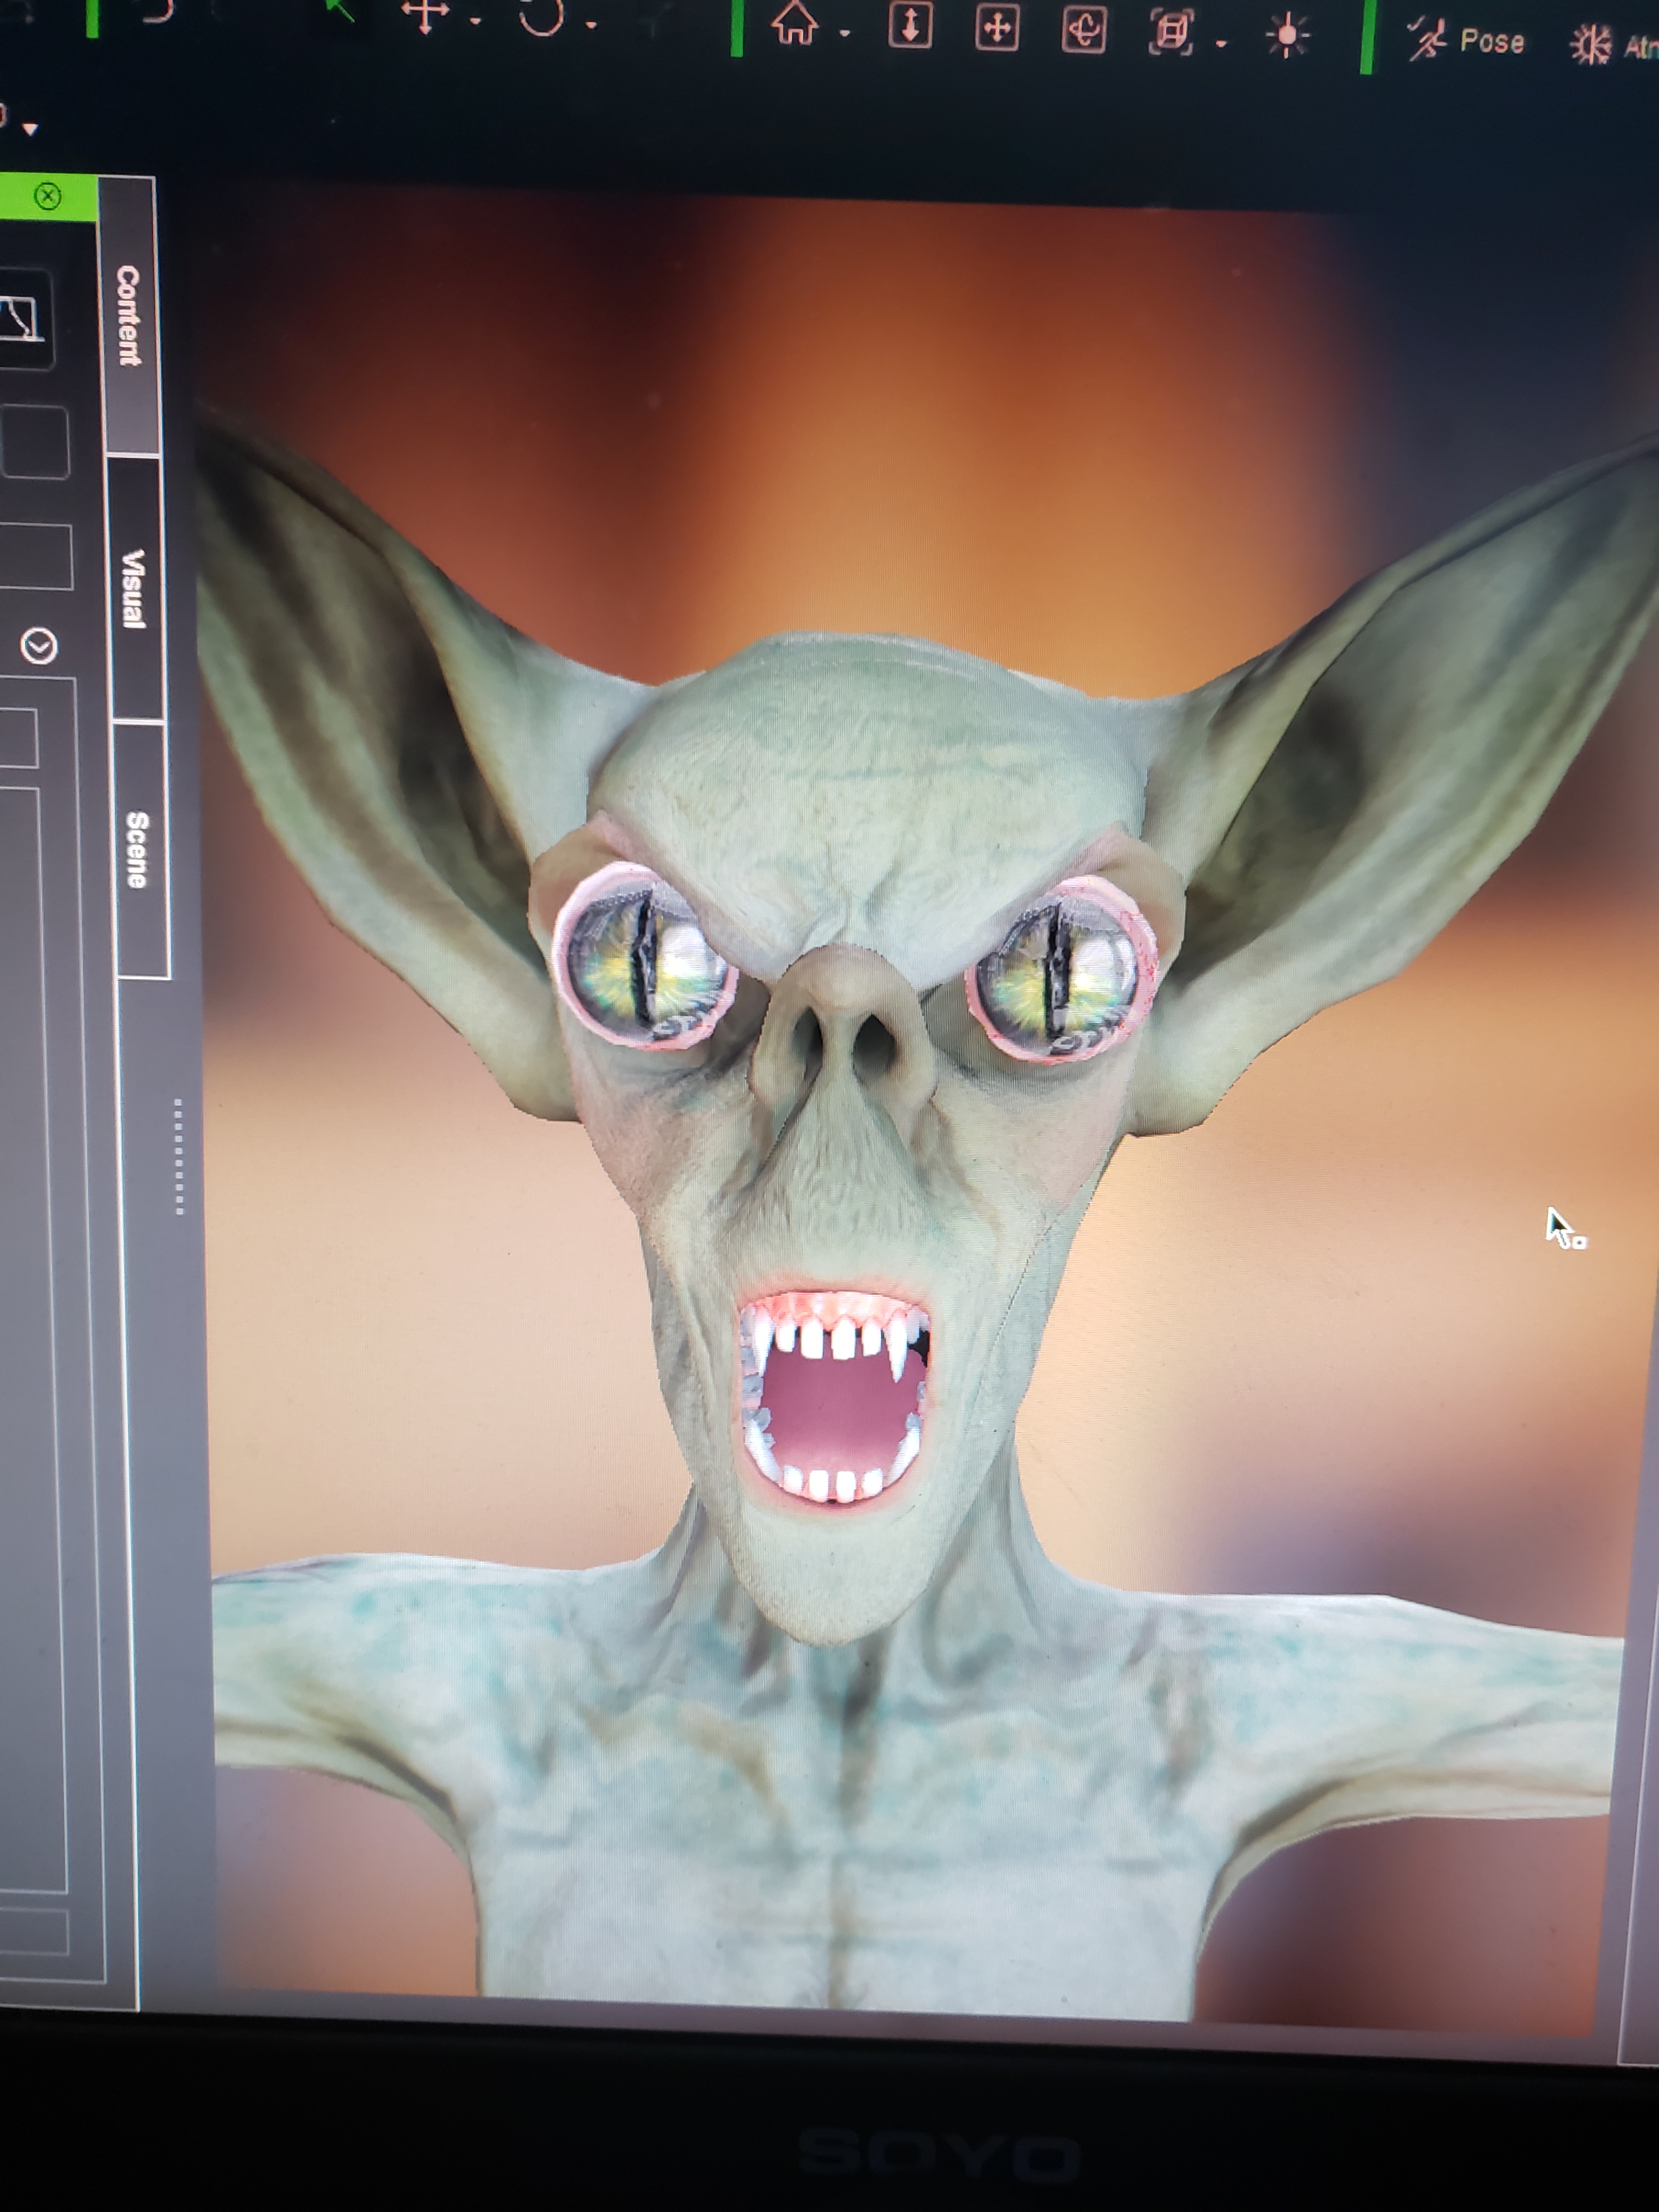Select the camera orbit rotate icon

pyautogui.click(x=1084, y=31)
